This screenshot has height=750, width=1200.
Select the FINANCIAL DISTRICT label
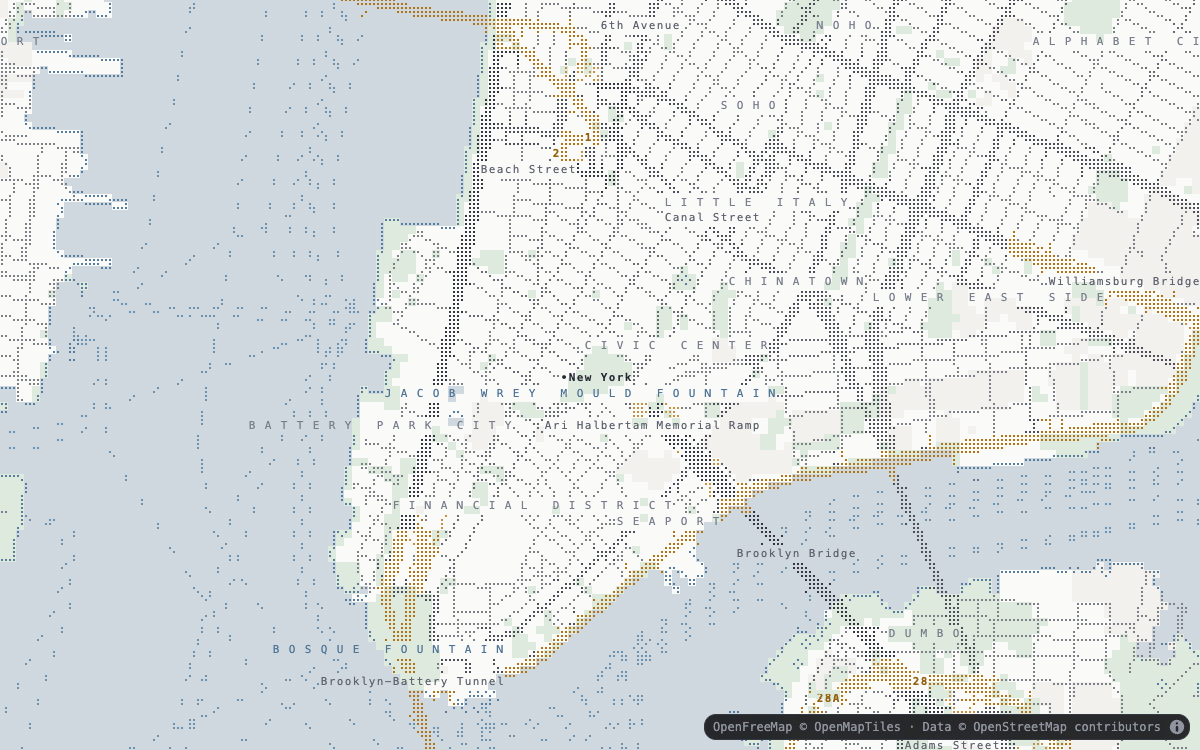tap(534, 505)
